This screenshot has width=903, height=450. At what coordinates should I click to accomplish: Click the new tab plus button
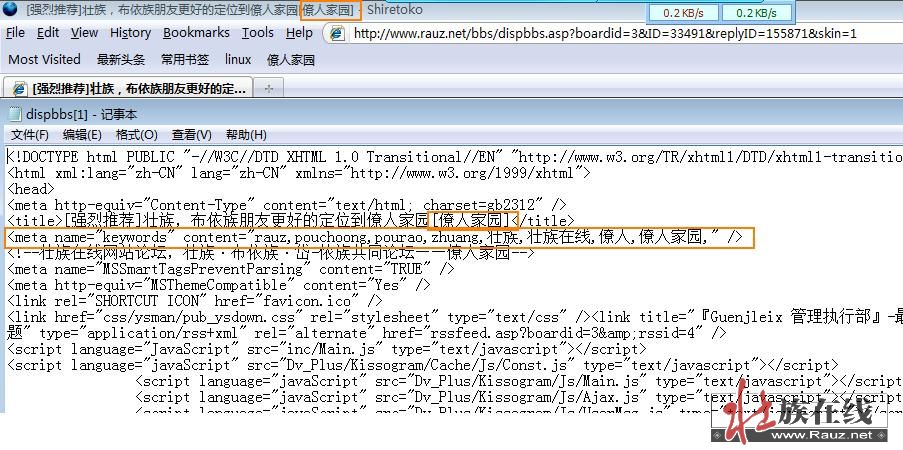[267, 88]
